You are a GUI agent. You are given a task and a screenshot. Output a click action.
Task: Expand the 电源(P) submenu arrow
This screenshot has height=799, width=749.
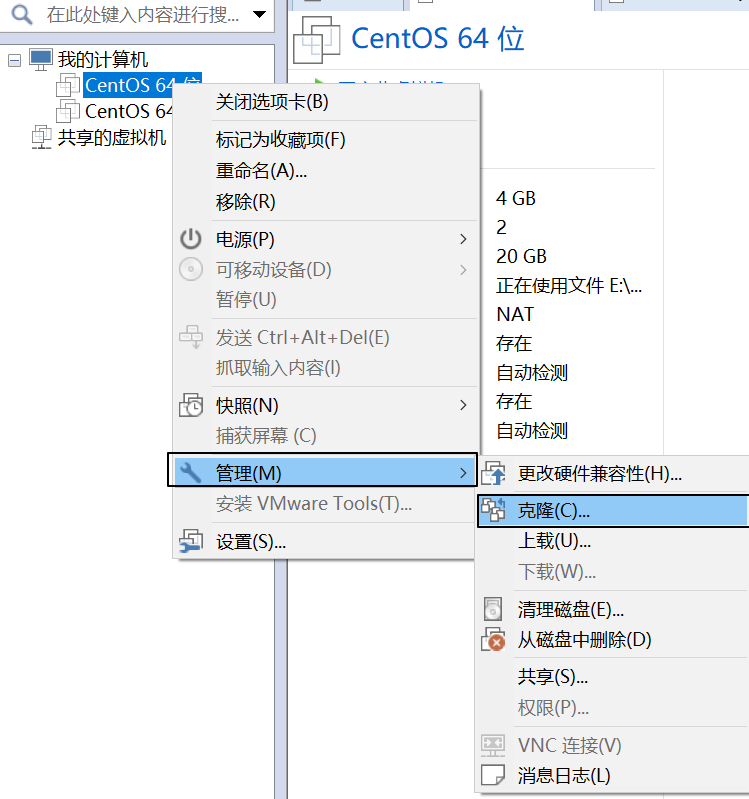click(x=463, y=239)
